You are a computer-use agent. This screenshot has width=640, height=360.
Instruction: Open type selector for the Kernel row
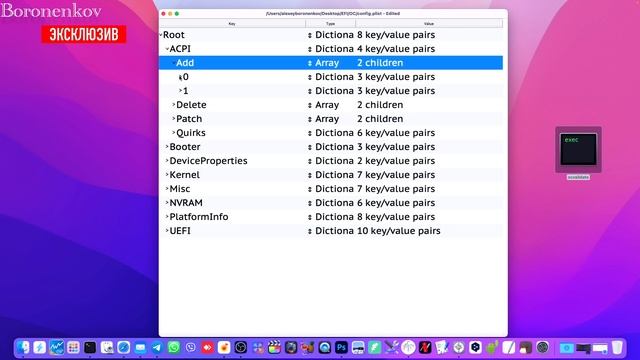click(x=310, y=175)
